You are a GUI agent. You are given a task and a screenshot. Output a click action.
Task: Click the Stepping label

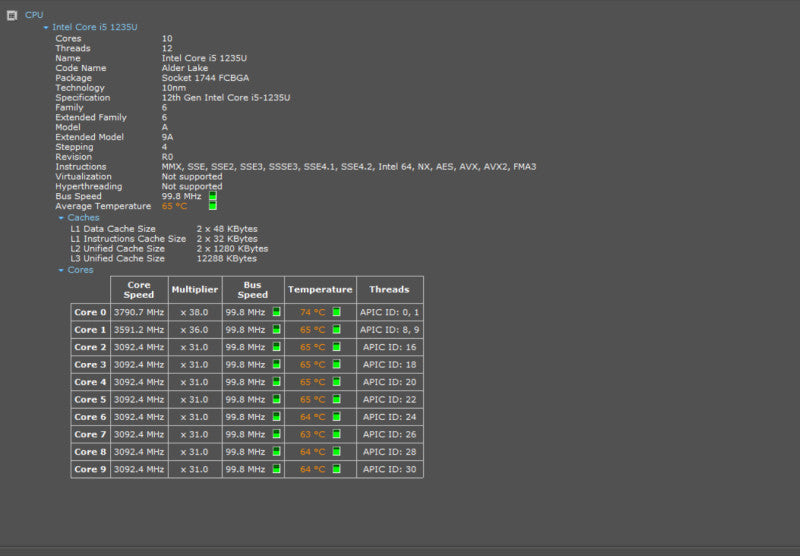pyautogui.click(x=74, y=147)
